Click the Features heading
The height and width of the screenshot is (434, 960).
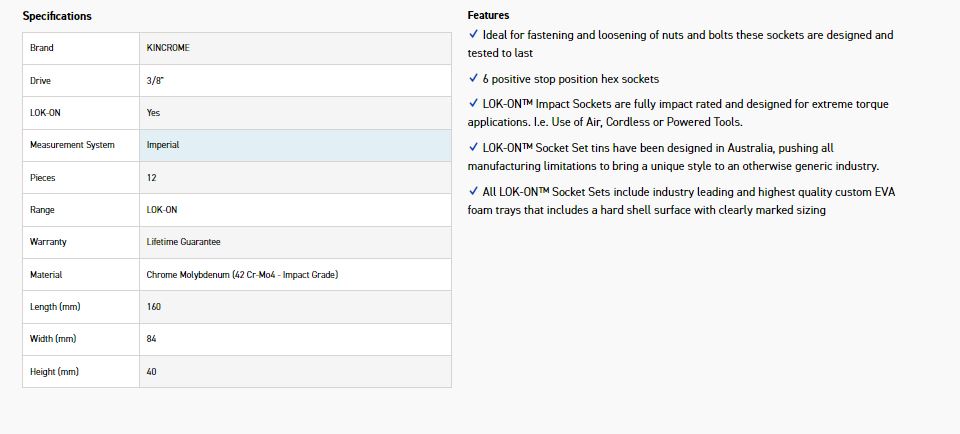[x=488, y=15]
